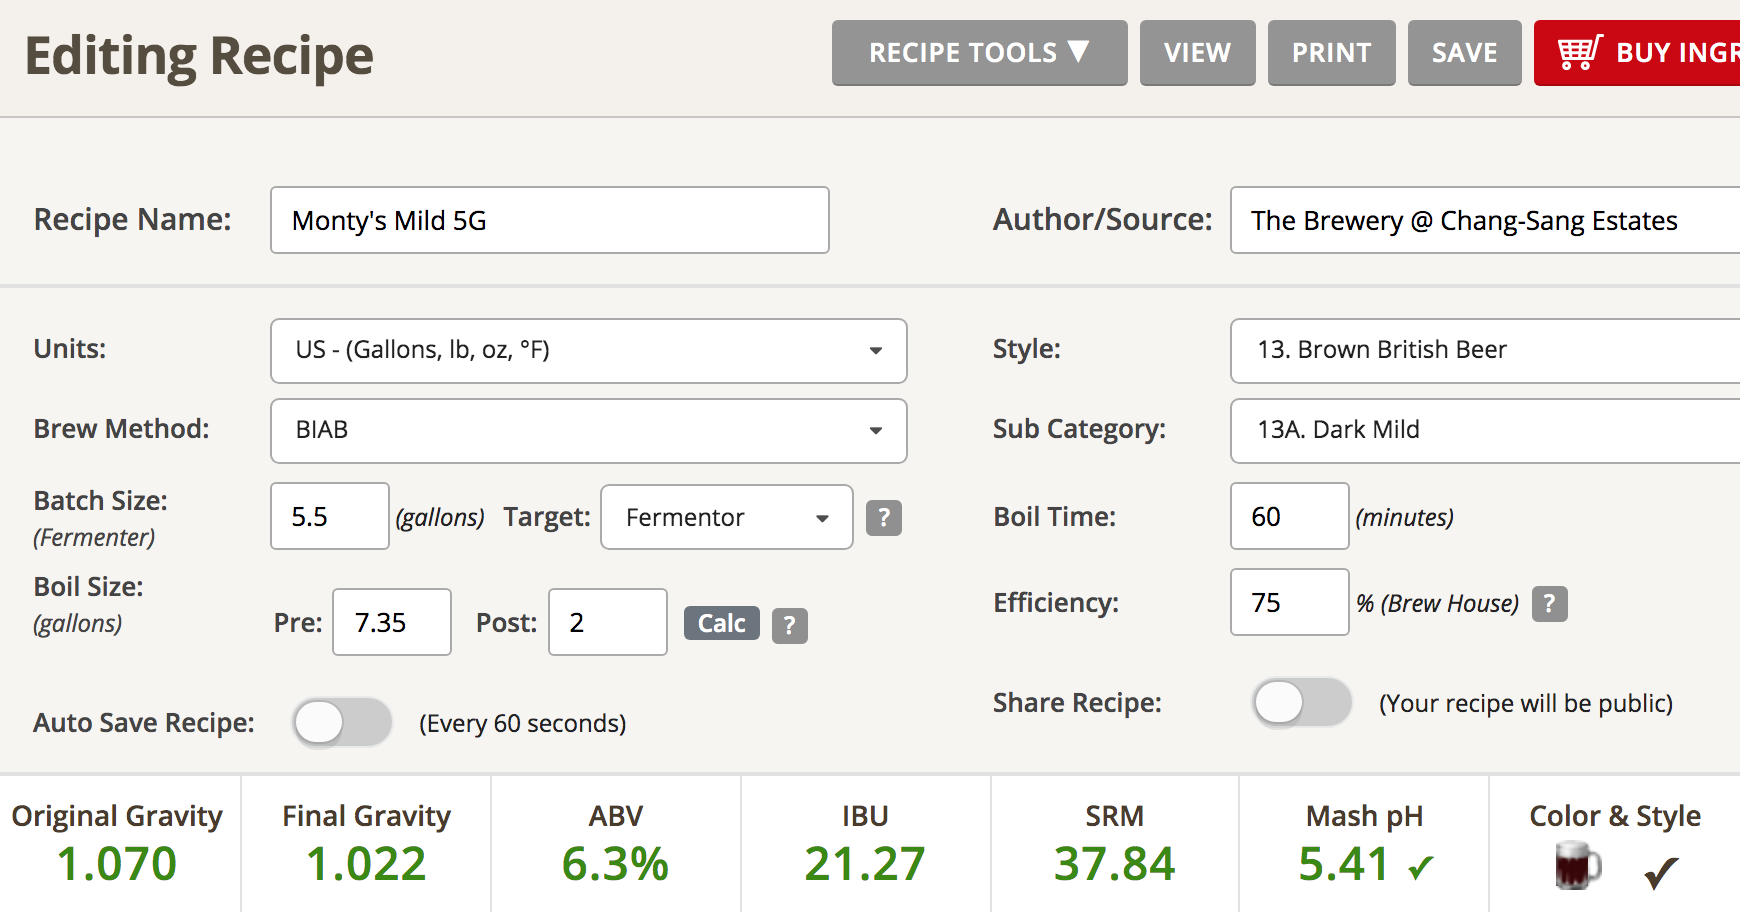1740x912 pixels.
Task: Click the style match checkmark icon
Action: click(x=1660, y=873)
